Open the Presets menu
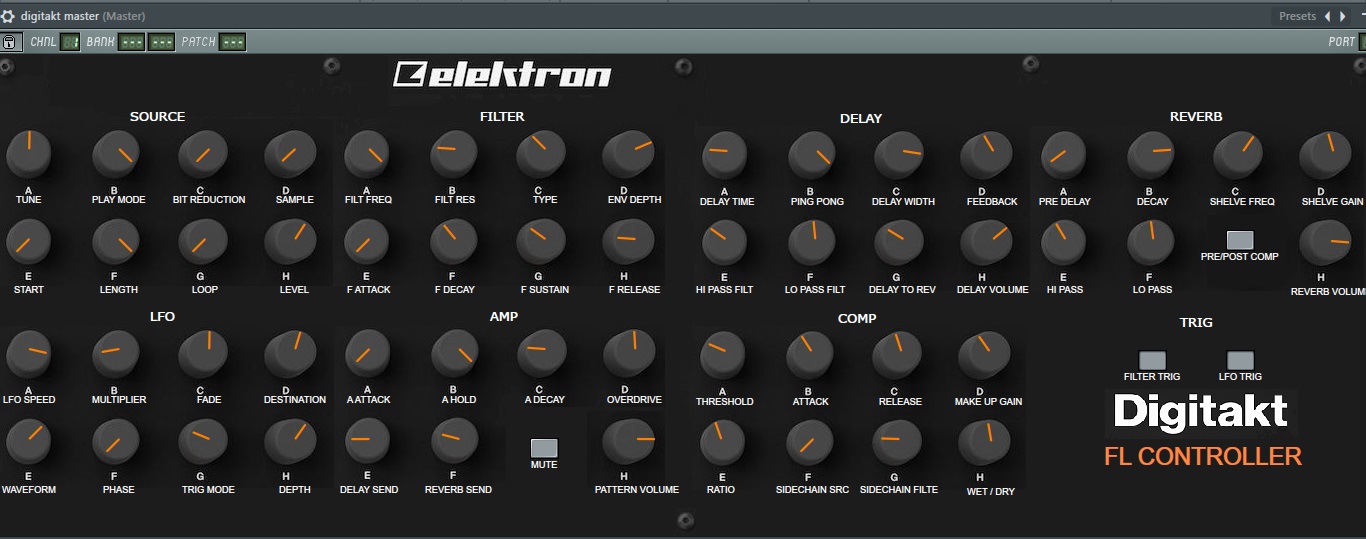 point(1297,16)
